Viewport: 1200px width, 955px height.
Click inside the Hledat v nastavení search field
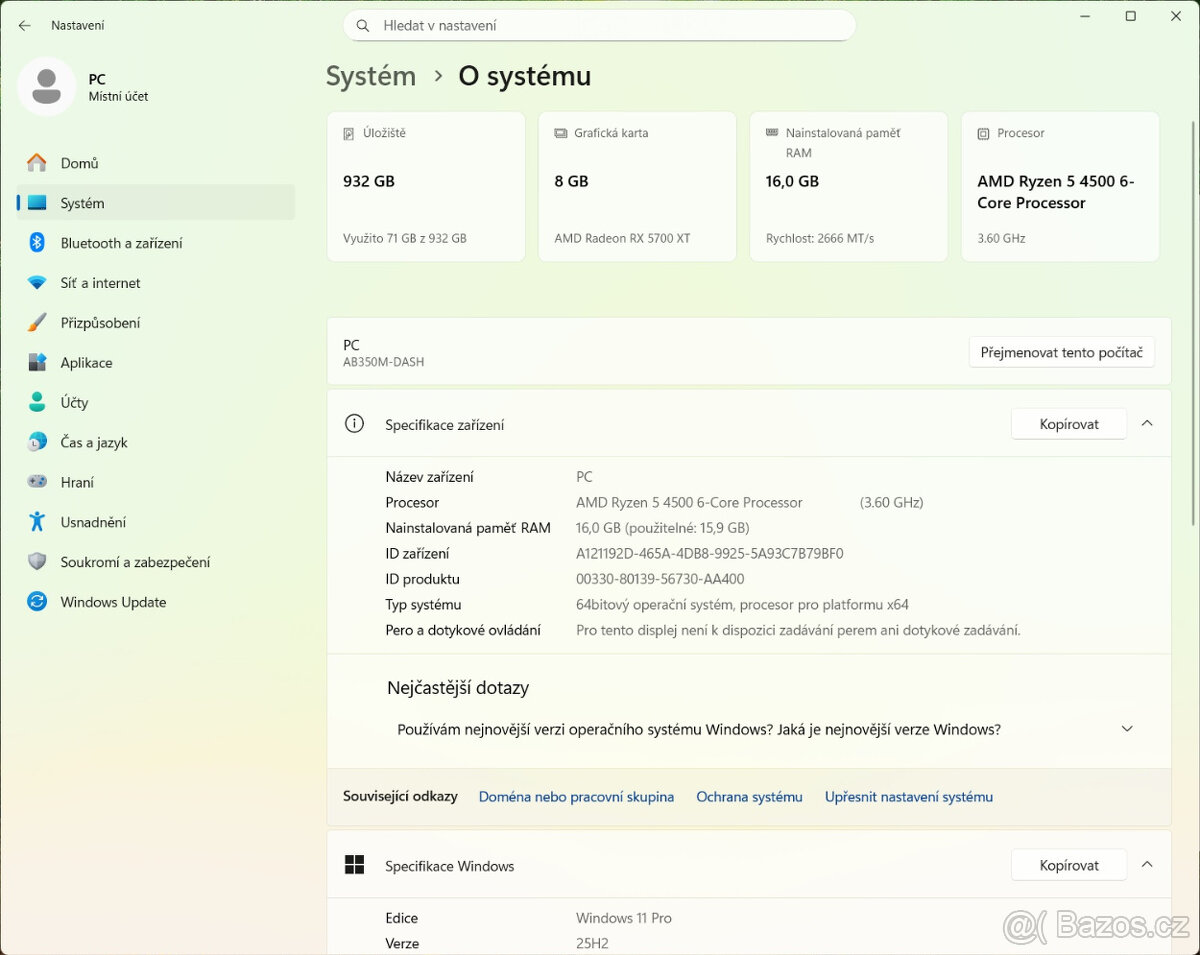(598, 25)
